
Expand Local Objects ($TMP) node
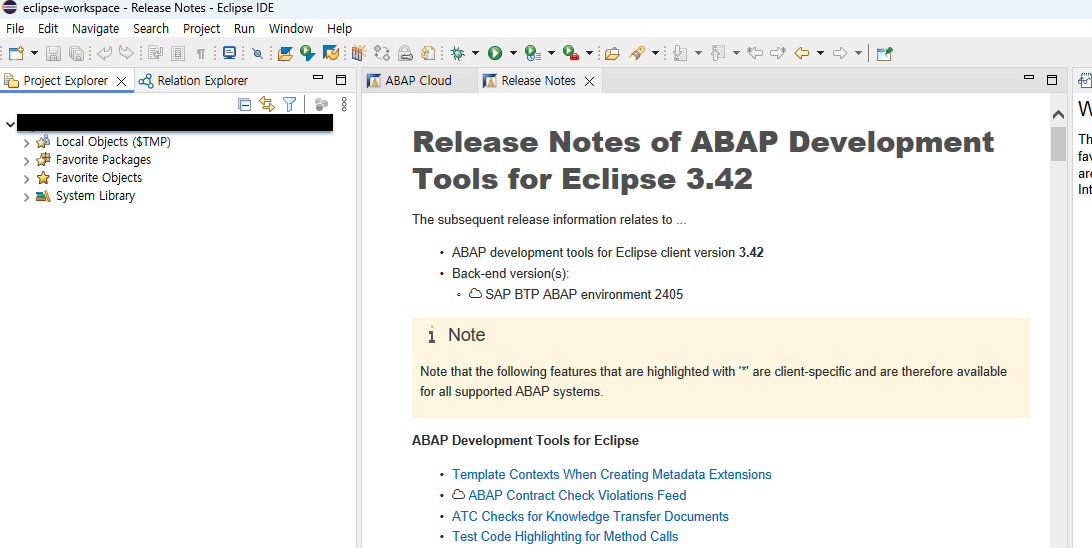(26, 143)
